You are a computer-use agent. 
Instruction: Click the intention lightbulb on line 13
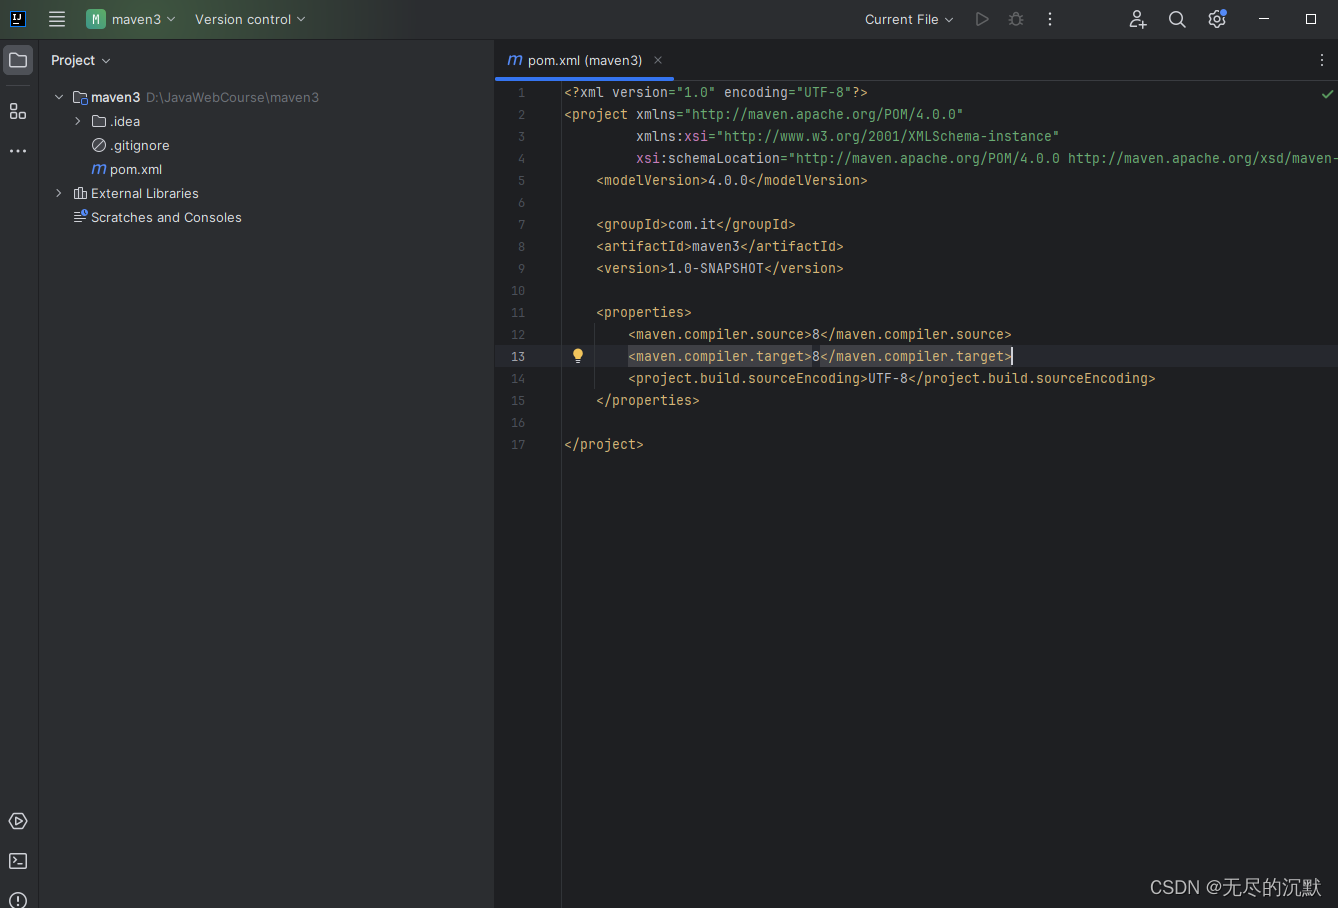pos(578,356)
